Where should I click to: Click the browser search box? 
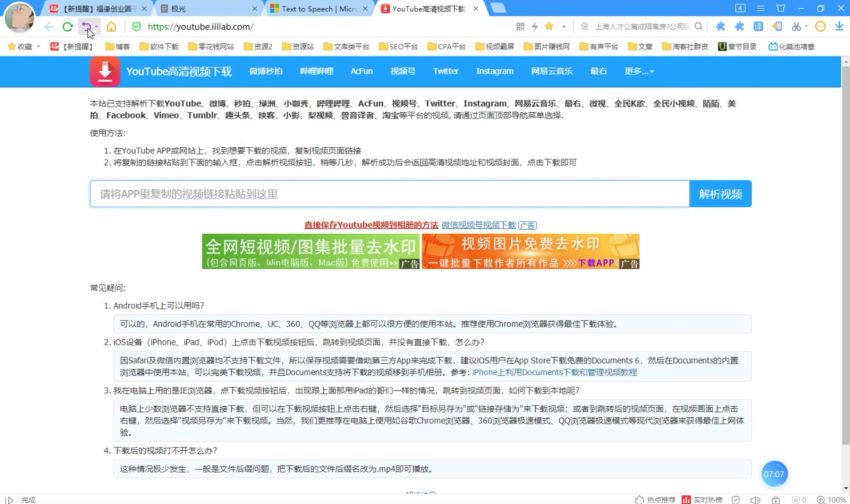640,26
